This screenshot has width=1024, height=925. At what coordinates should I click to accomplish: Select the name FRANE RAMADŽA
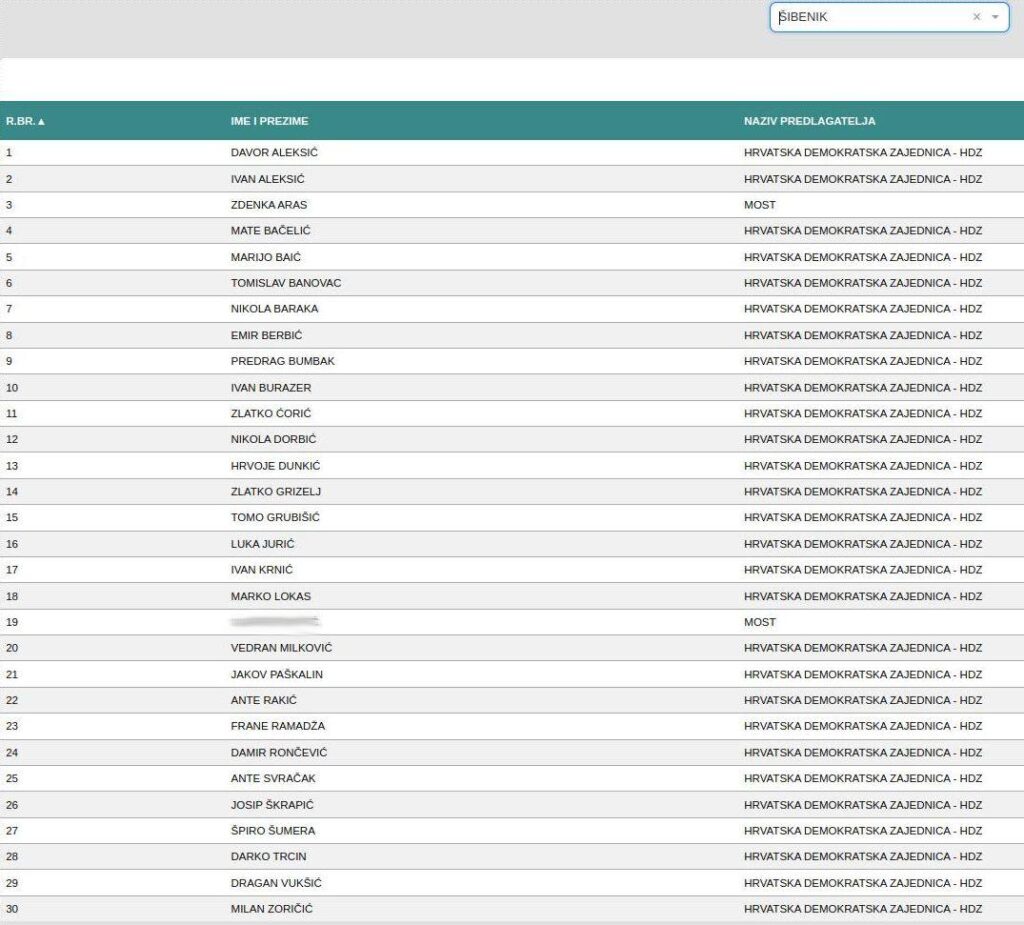tap(278, 726)
